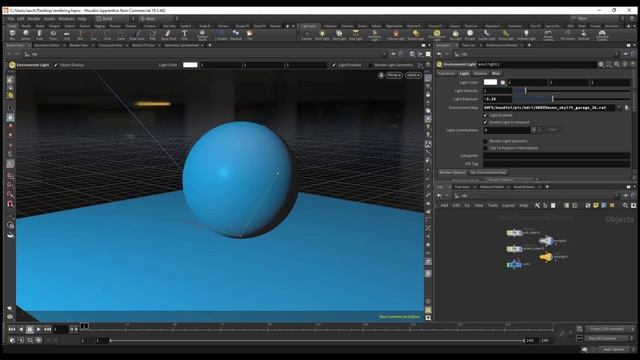The image size is (640, 360).
Task: Open the viewport obj path dropdown
Action: click(x=384, y=54)
